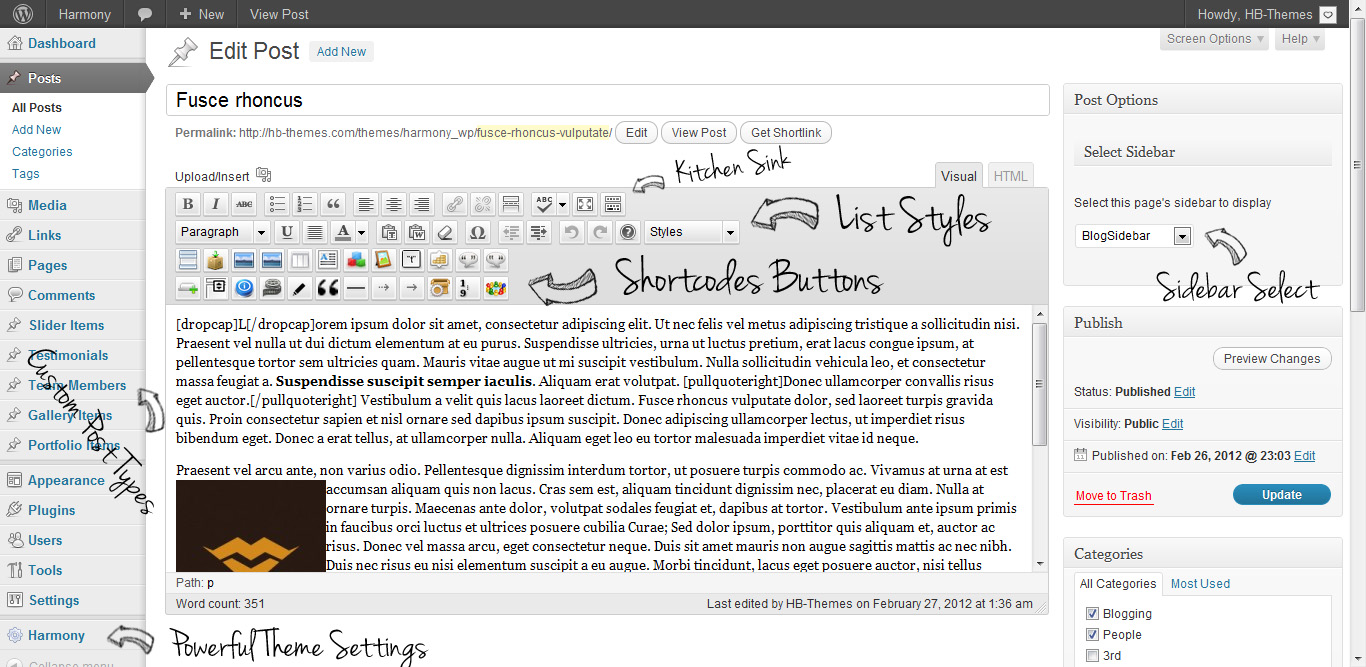Image resolution: width=1366 pixels, height=667 pixels.
Task: Uncheck the People category
Action: tap(1093, 634)
